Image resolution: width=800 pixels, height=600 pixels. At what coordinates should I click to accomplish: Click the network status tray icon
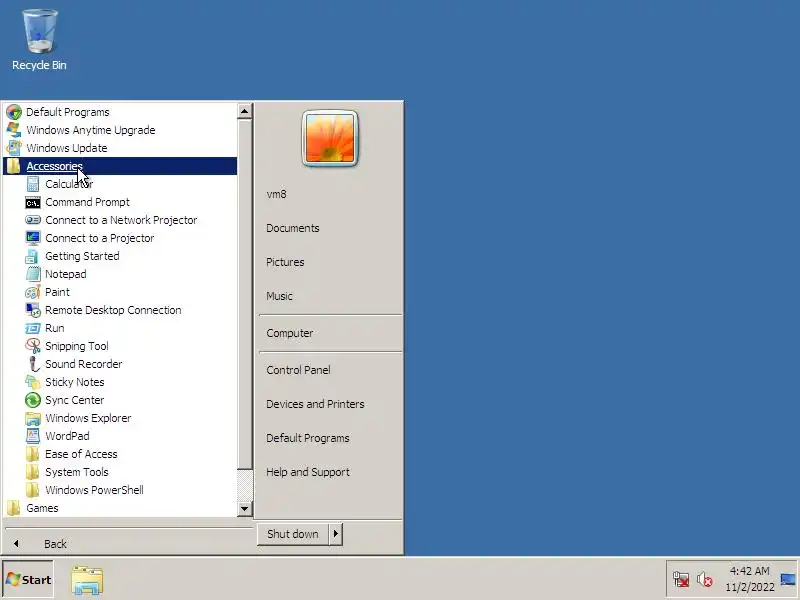[681, 580]
